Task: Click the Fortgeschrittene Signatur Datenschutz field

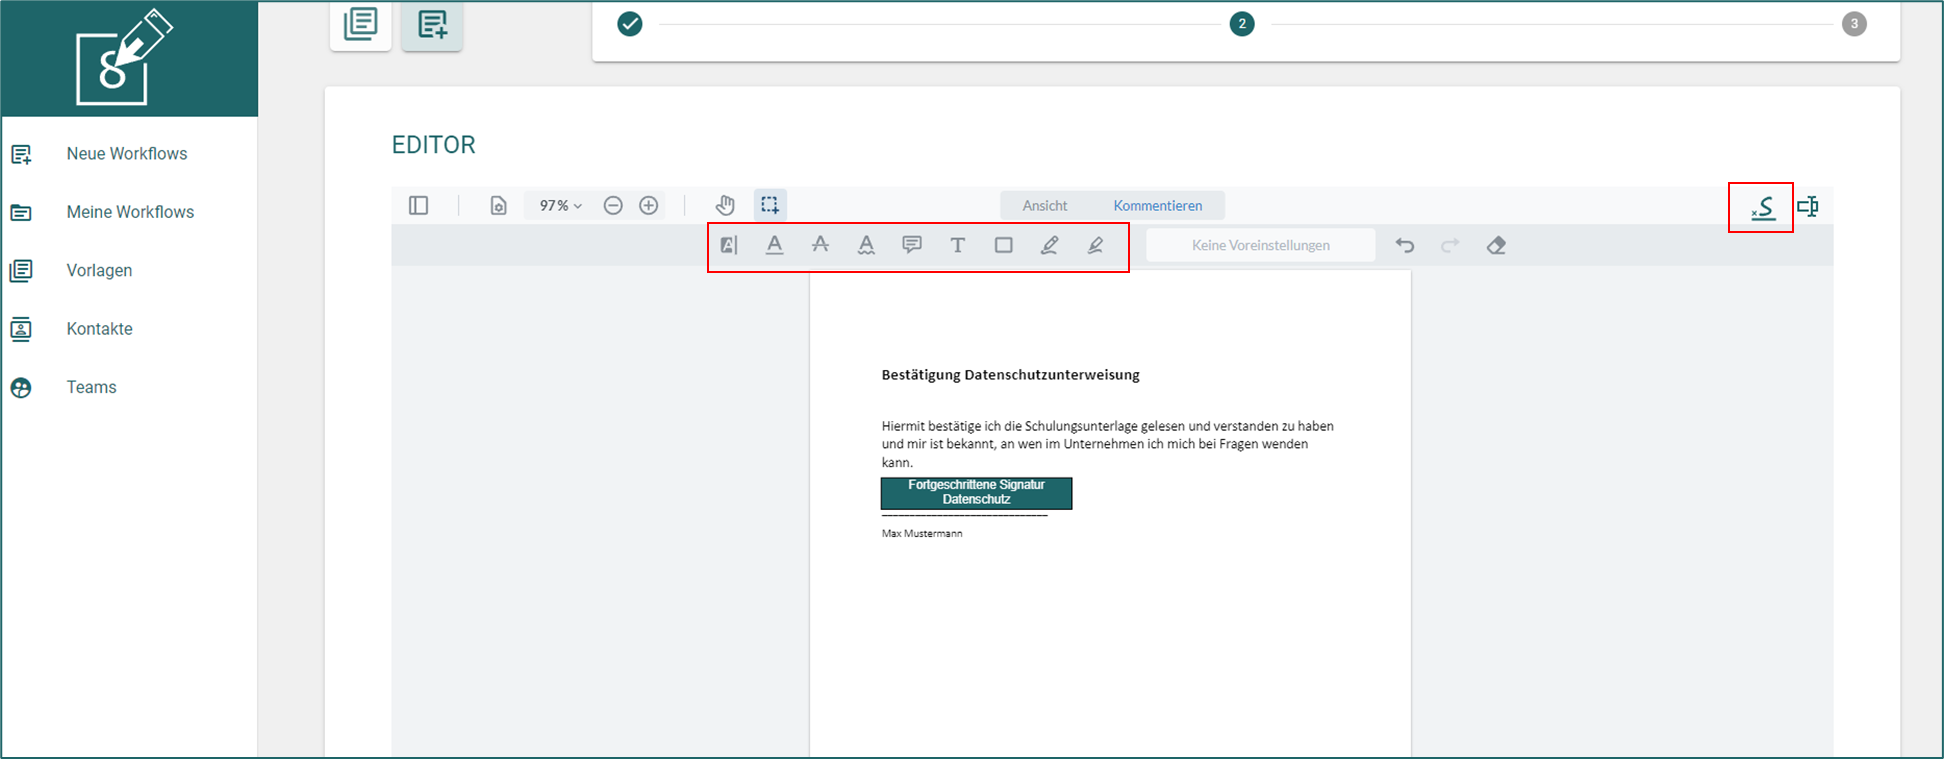Action: click(x=976, y=493)
